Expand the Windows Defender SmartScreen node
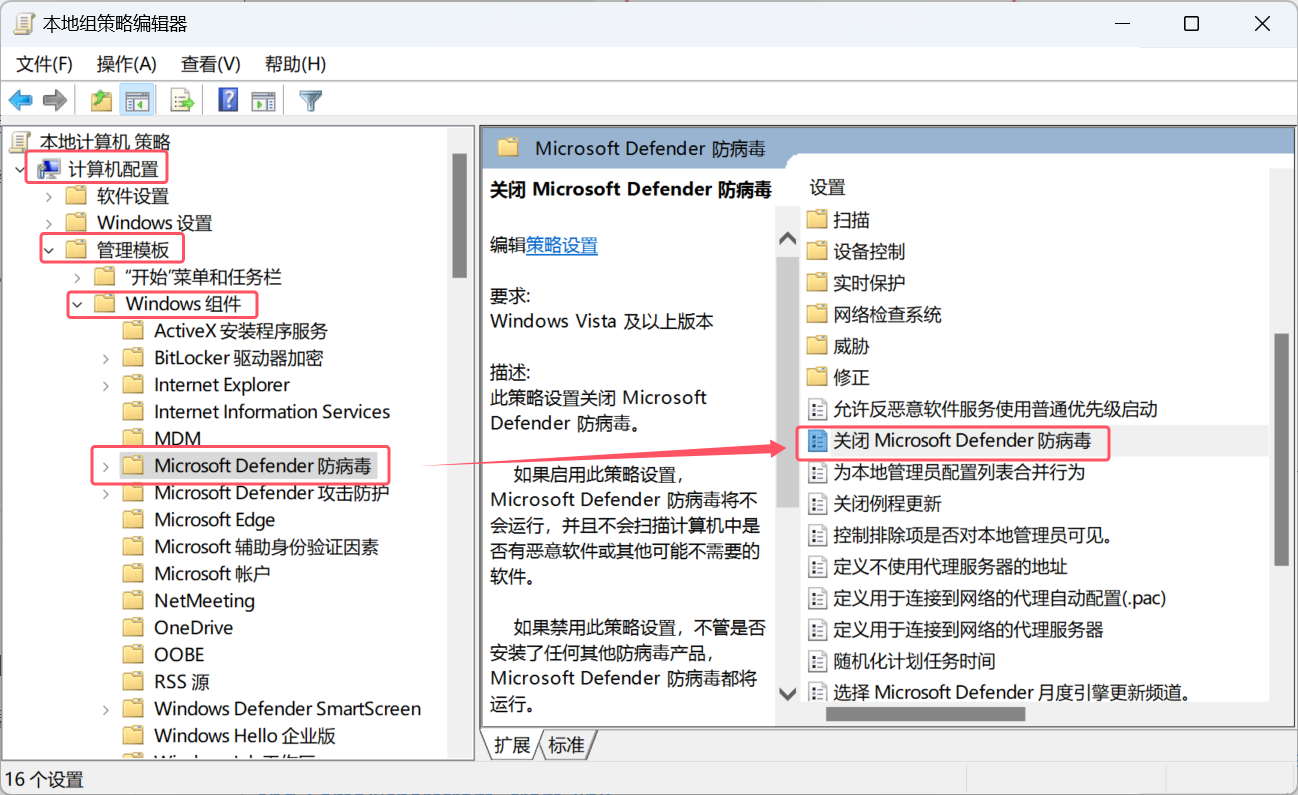 coord(106,709)
